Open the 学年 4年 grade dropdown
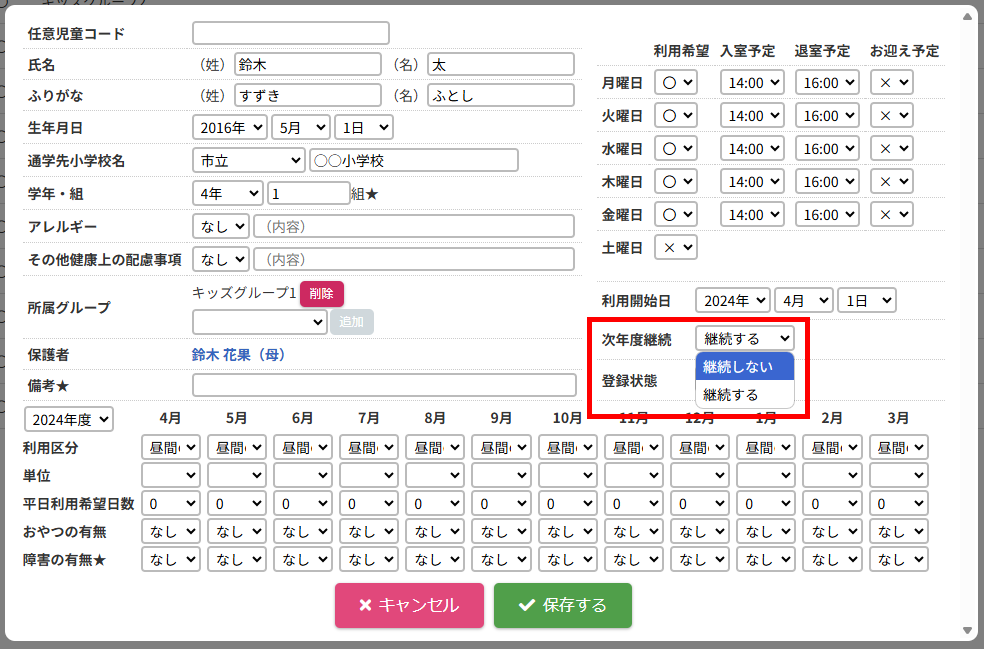This screenshot has height=649, width=984. click(227, 193)
